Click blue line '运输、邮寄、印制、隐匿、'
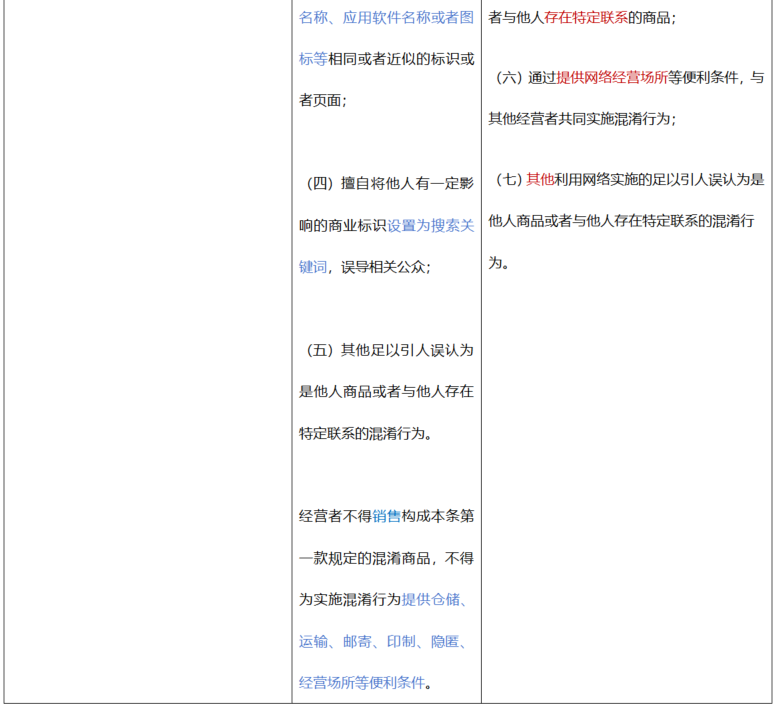The height and width of the screenshot is (715, 778). (383, 642)
